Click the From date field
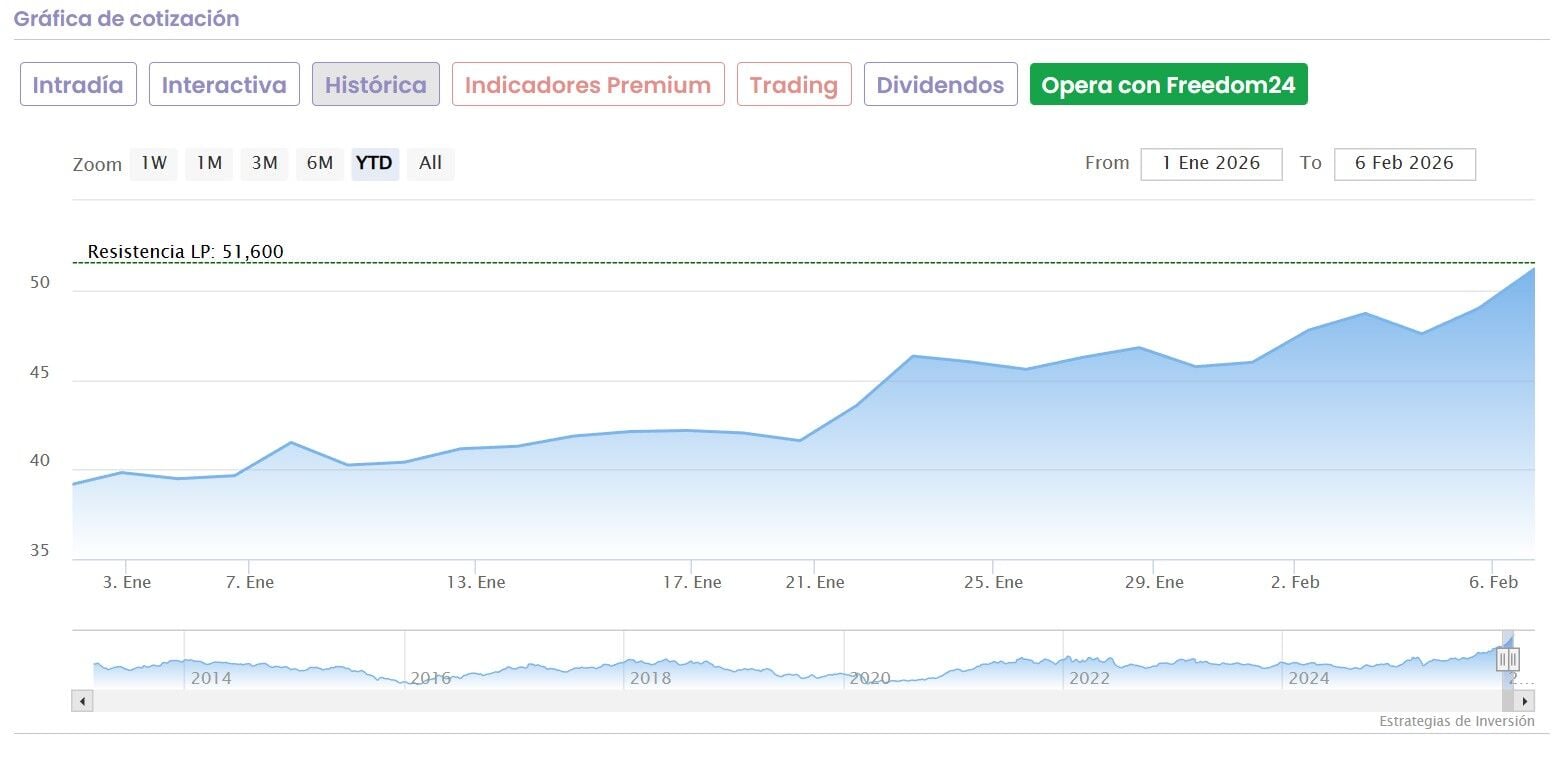This screenshot has height=758, width=1554. [1211, 163]
